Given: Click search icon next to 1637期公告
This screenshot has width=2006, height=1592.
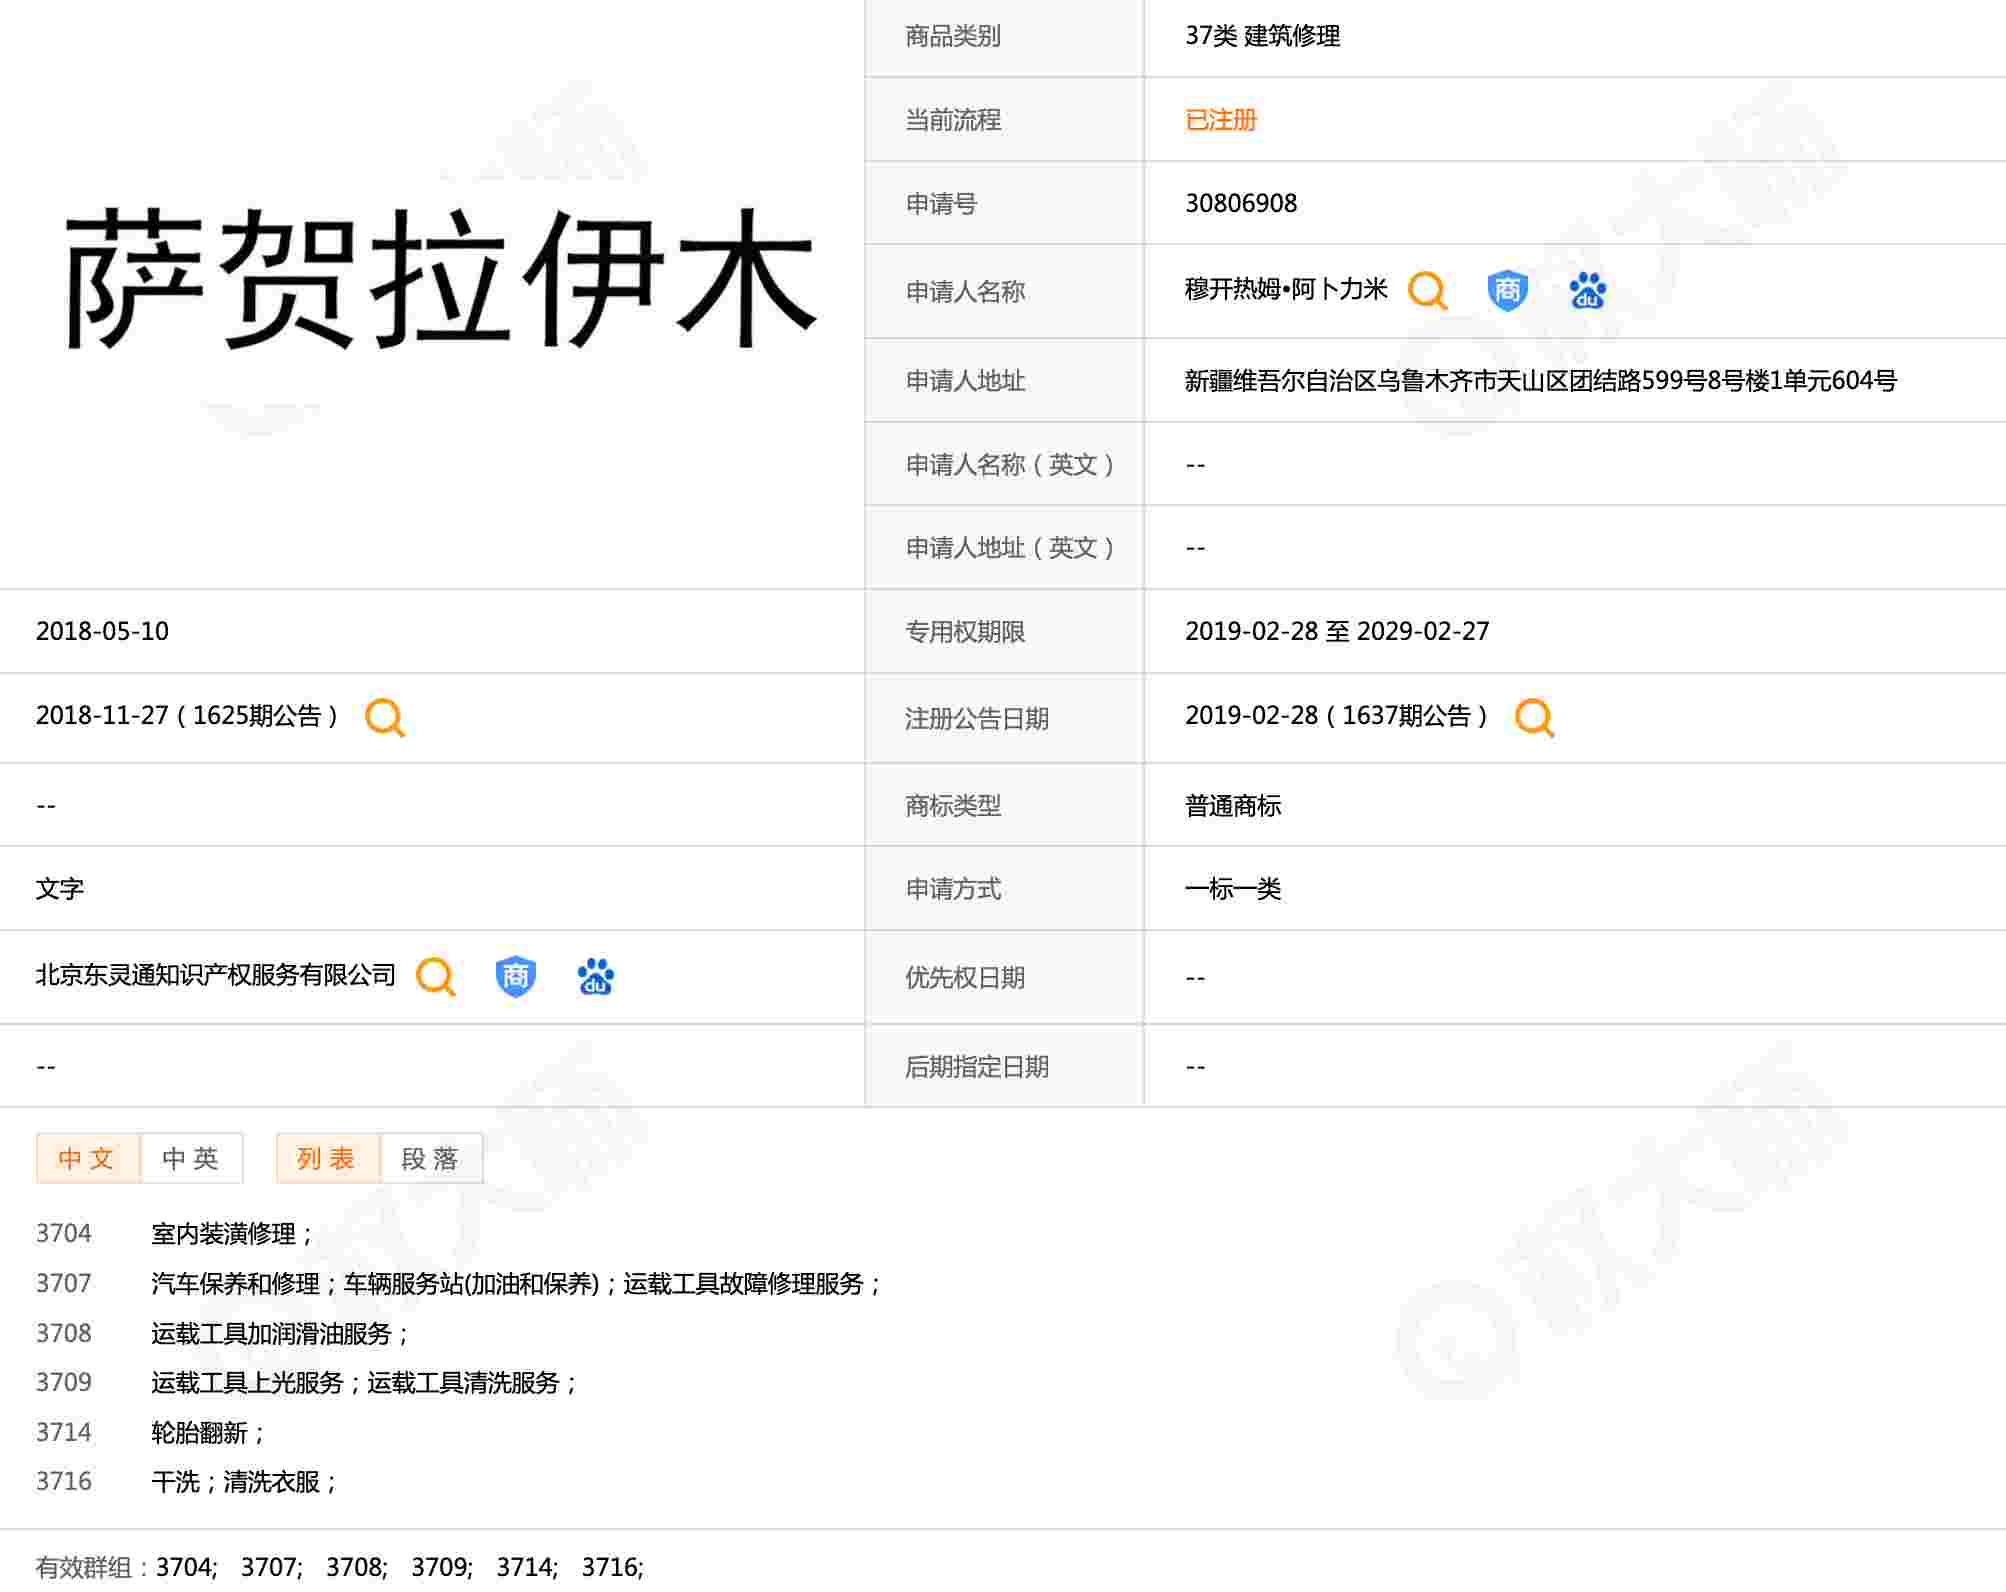Looking at the screenshot, I should coord(1534,717).
